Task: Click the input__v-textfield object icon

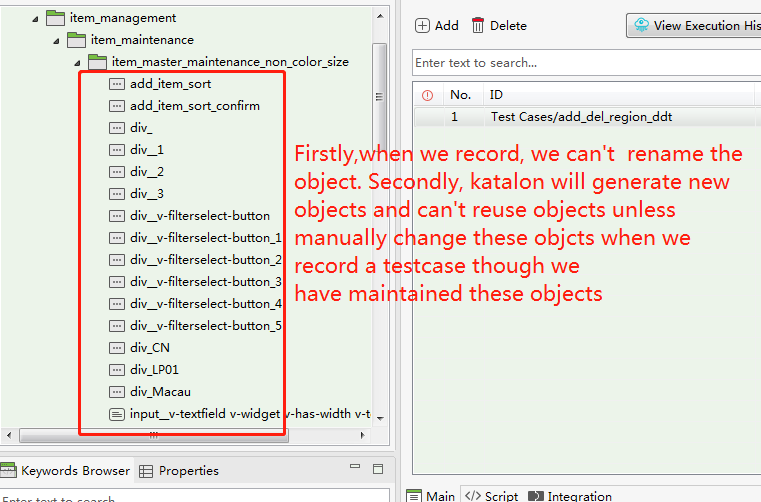Action: coord(116,414)
